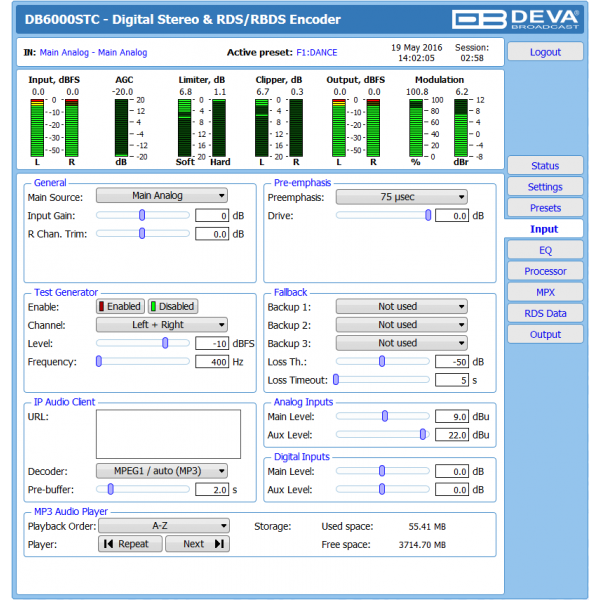
Task: Click the DEVA Broadcast logo
Action: (515, 19)
